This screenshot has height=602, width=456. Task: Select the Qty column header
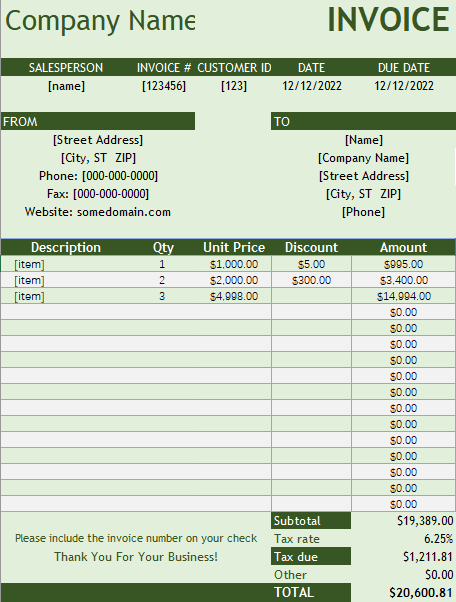click(163, 247)
